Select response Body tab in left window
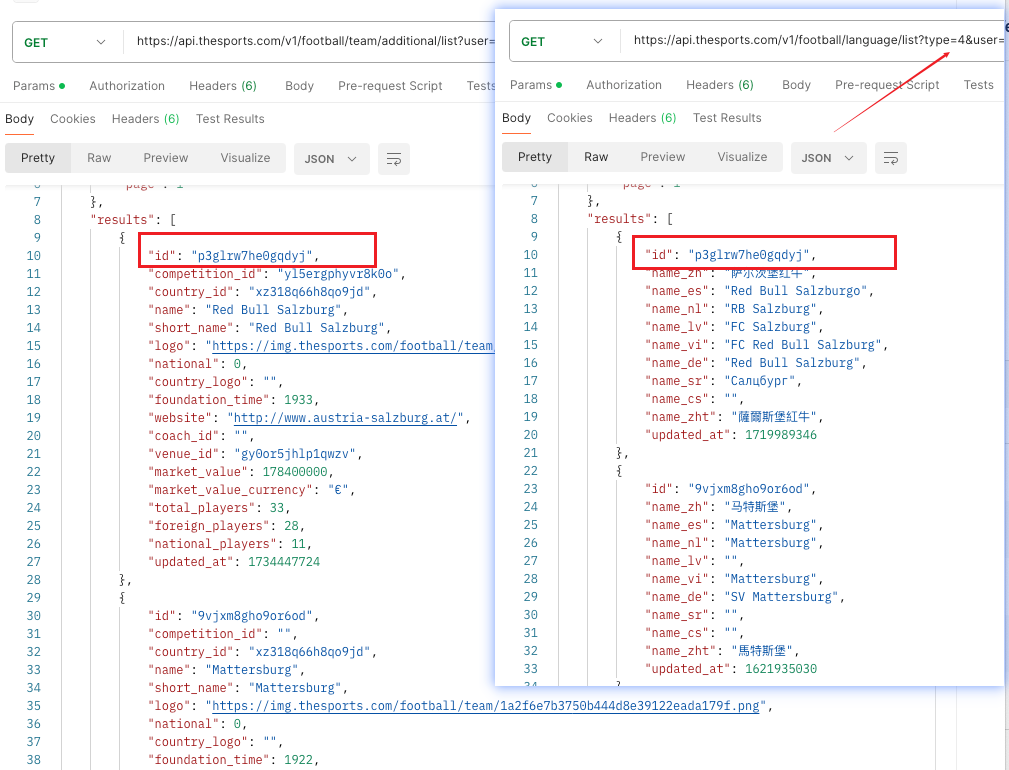The width and height of the screenshot is (1009, 770). [x=19, y=119]
